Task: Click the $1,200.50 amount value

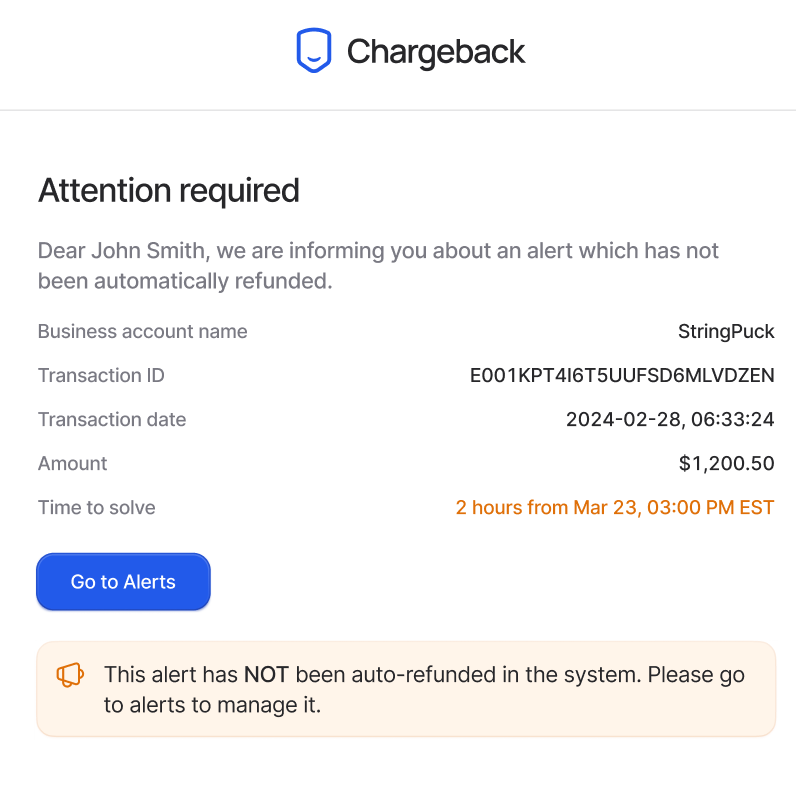Action: [x=726, y=464]
